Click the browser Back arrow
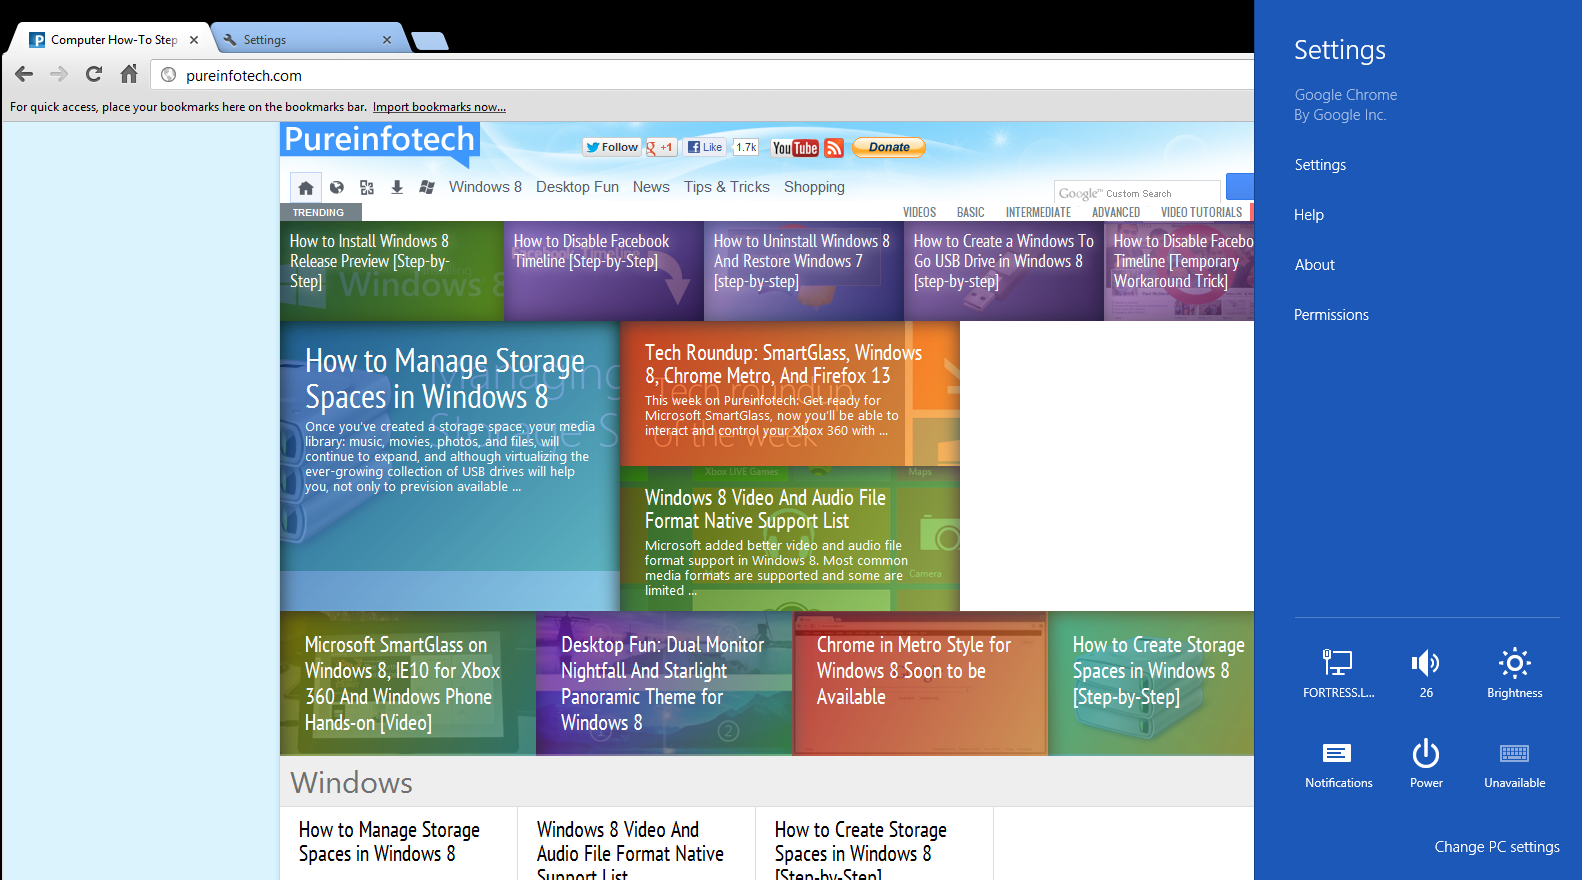 (24, 74)
